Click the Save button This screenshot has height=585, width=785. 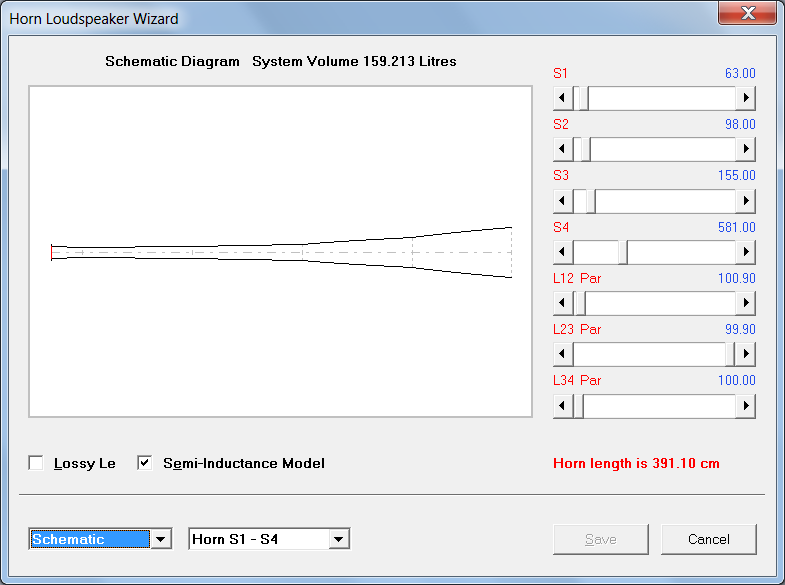click(601, 539)
